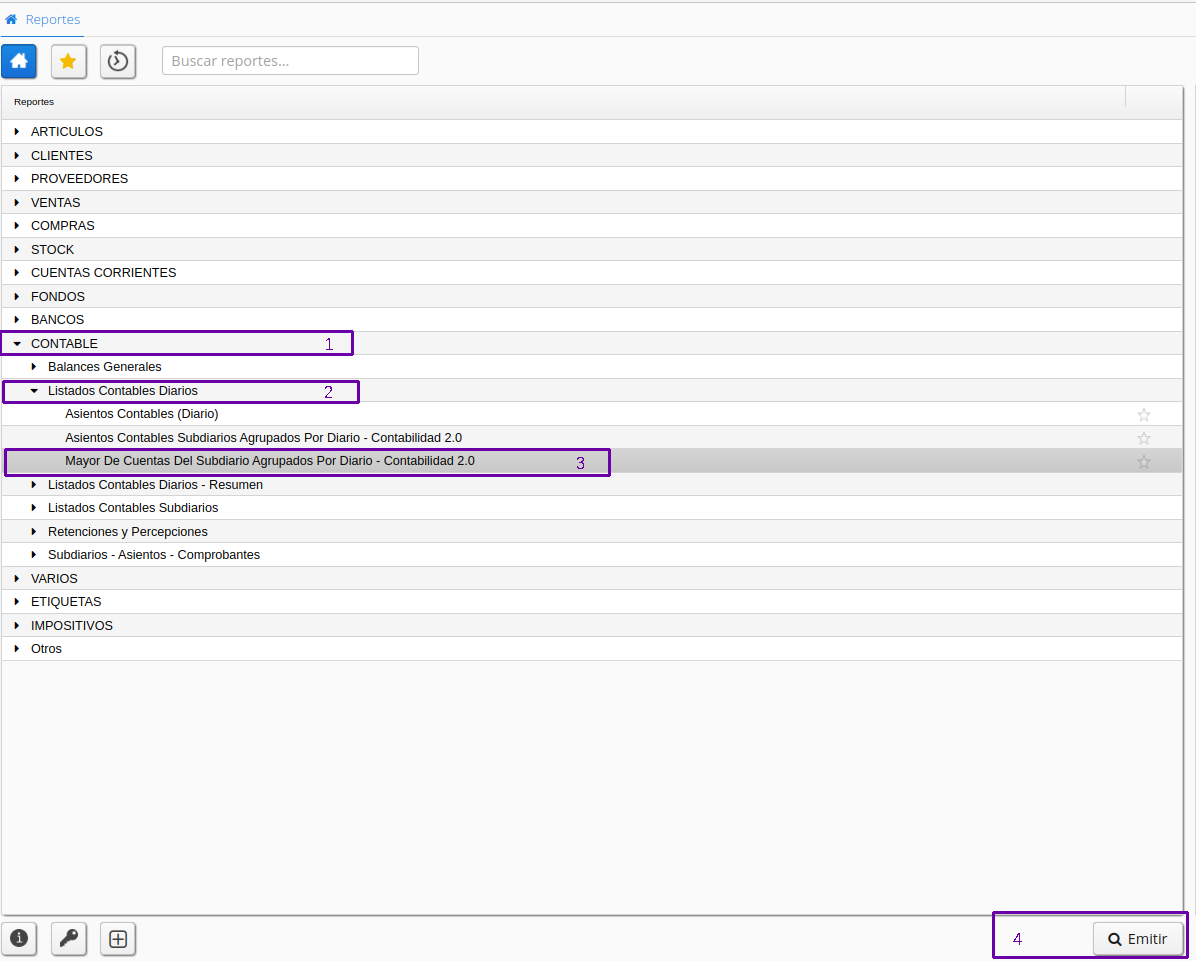This screenshot has height=961, width=1196.
Task: Expand the BANCOS category arrow
Action: point(17,320)
